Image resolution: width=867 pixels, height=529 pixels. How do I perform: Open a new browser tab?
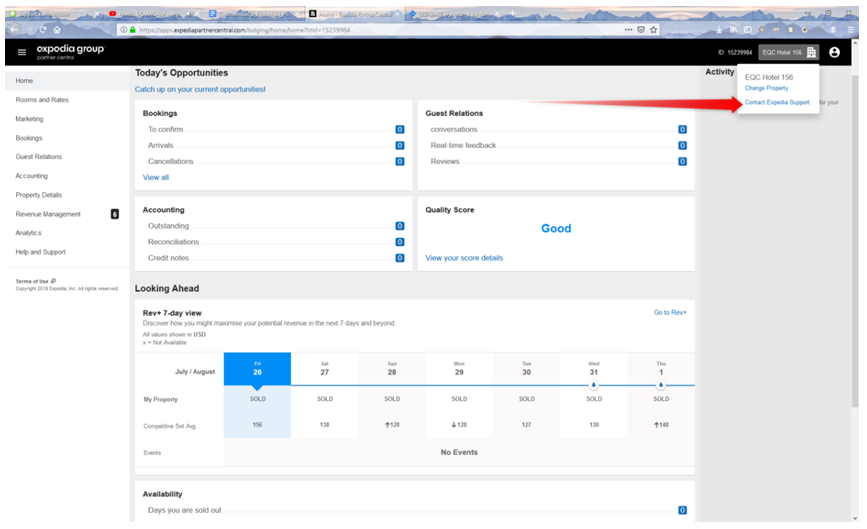point(512,13)
